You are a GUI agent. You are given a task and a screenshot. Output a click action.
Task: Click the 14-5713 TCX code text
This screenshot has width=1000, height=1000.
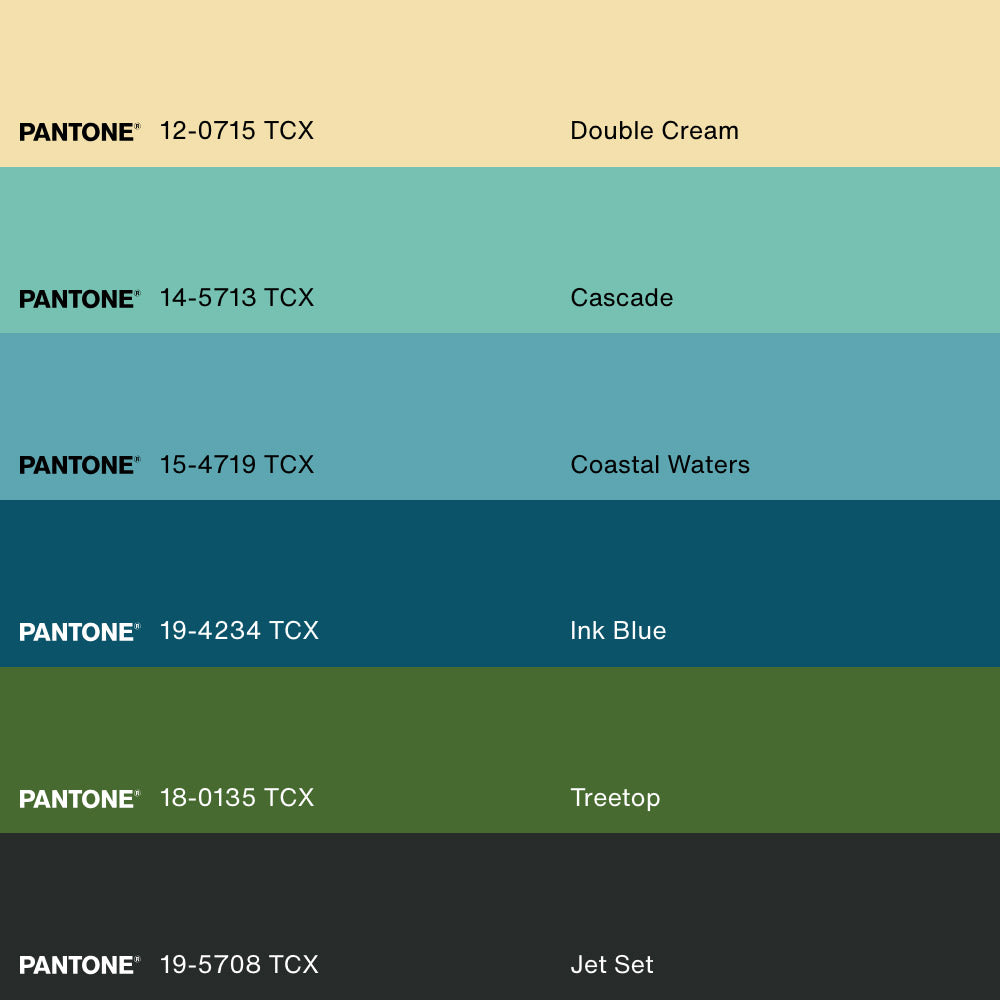[237, 298]
